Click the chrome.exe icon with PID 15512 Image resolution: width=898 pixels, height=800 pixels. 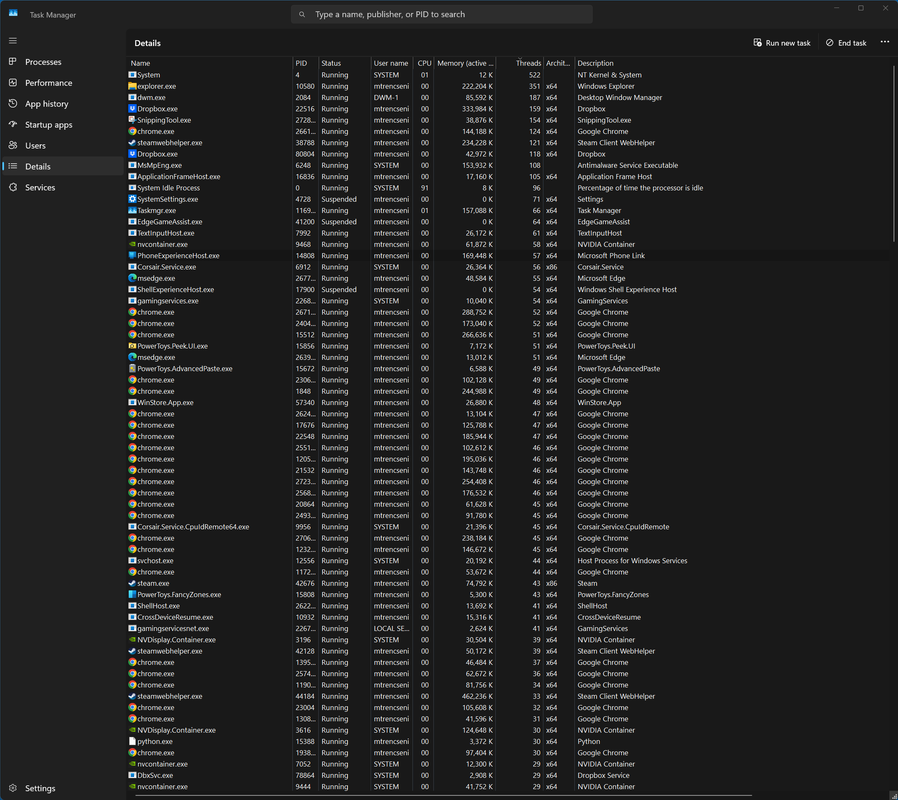pos(132,334)
